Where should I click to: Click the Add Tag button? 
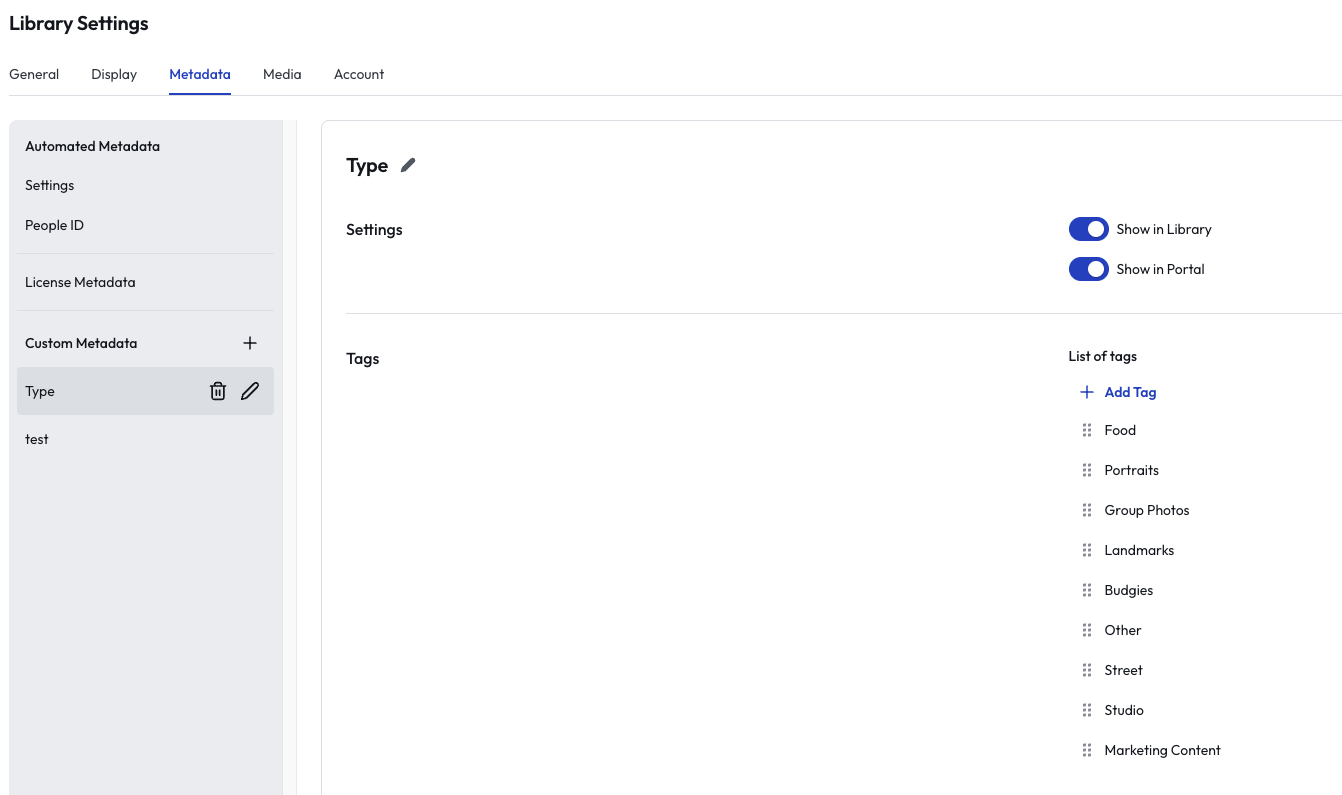pyautogui.click(x=1118, y=392)
